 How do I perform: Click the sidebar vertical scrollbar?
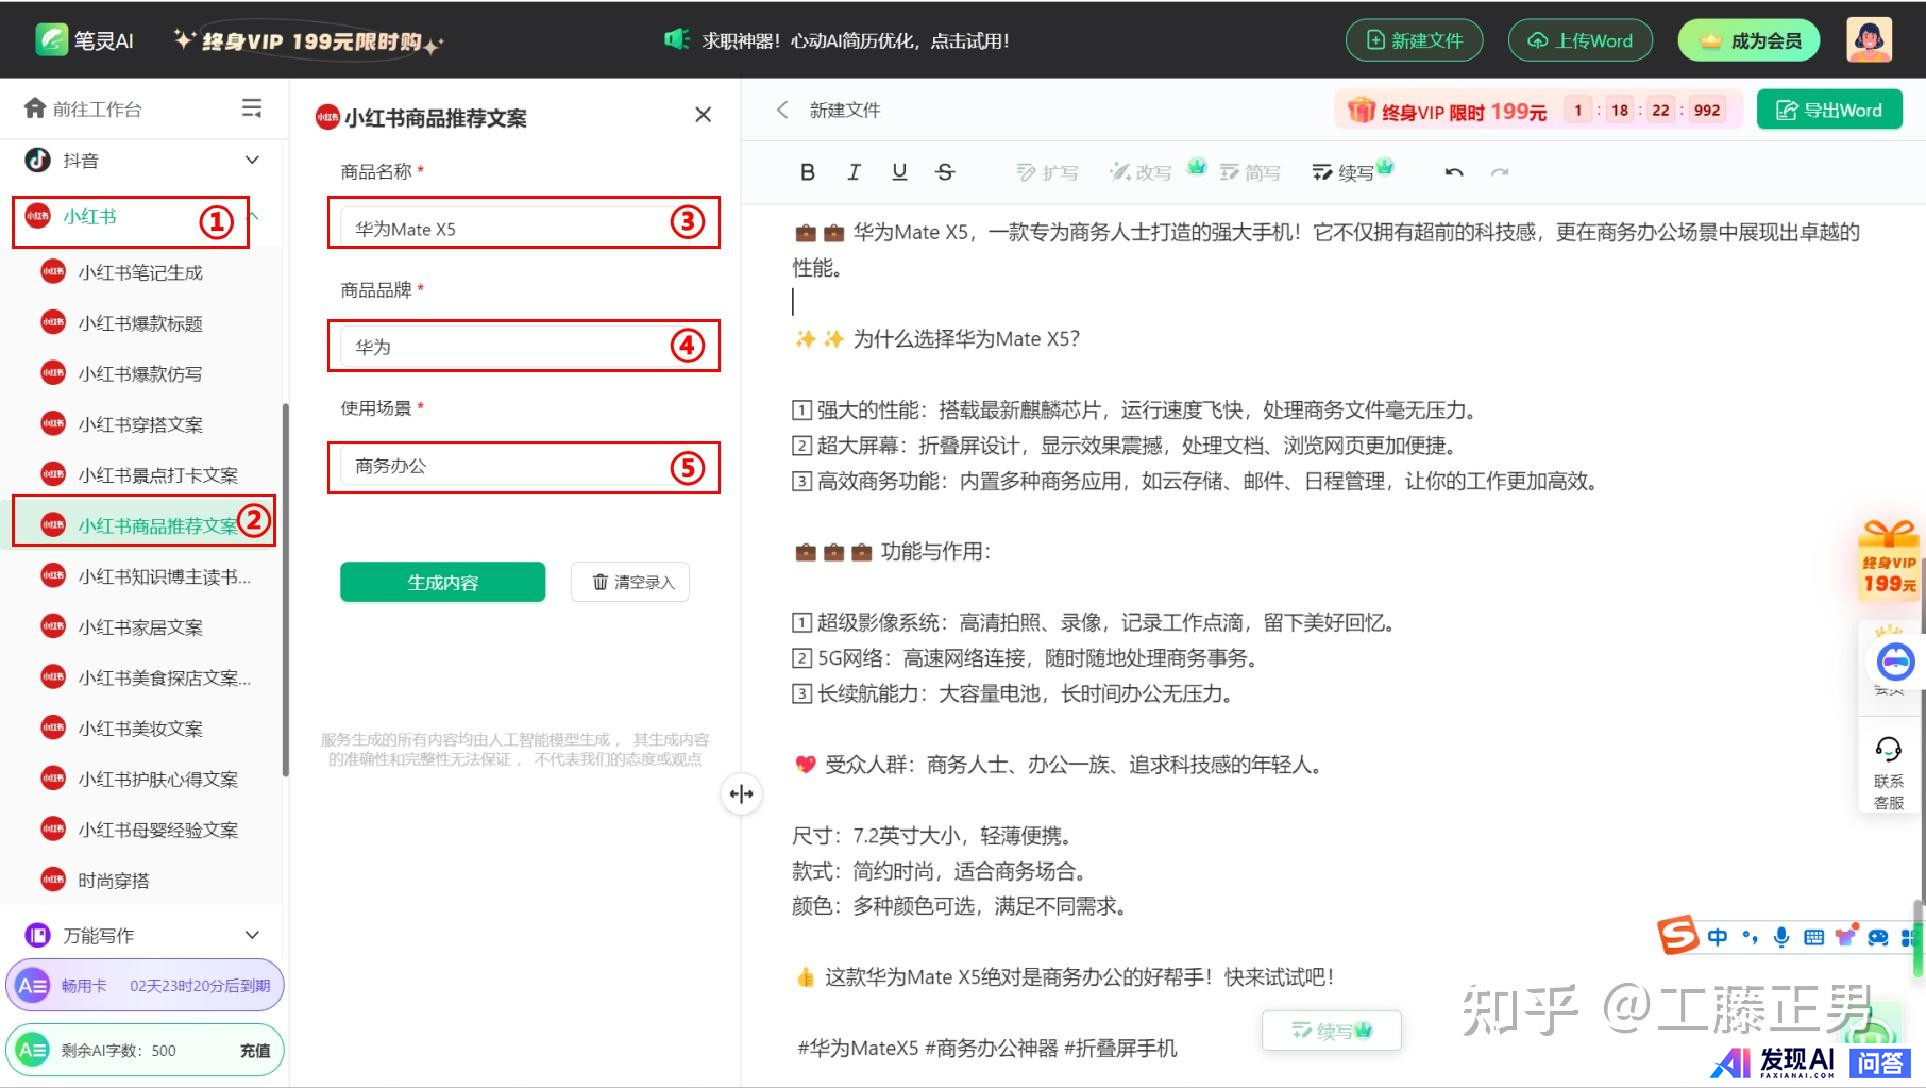point(285,590)
